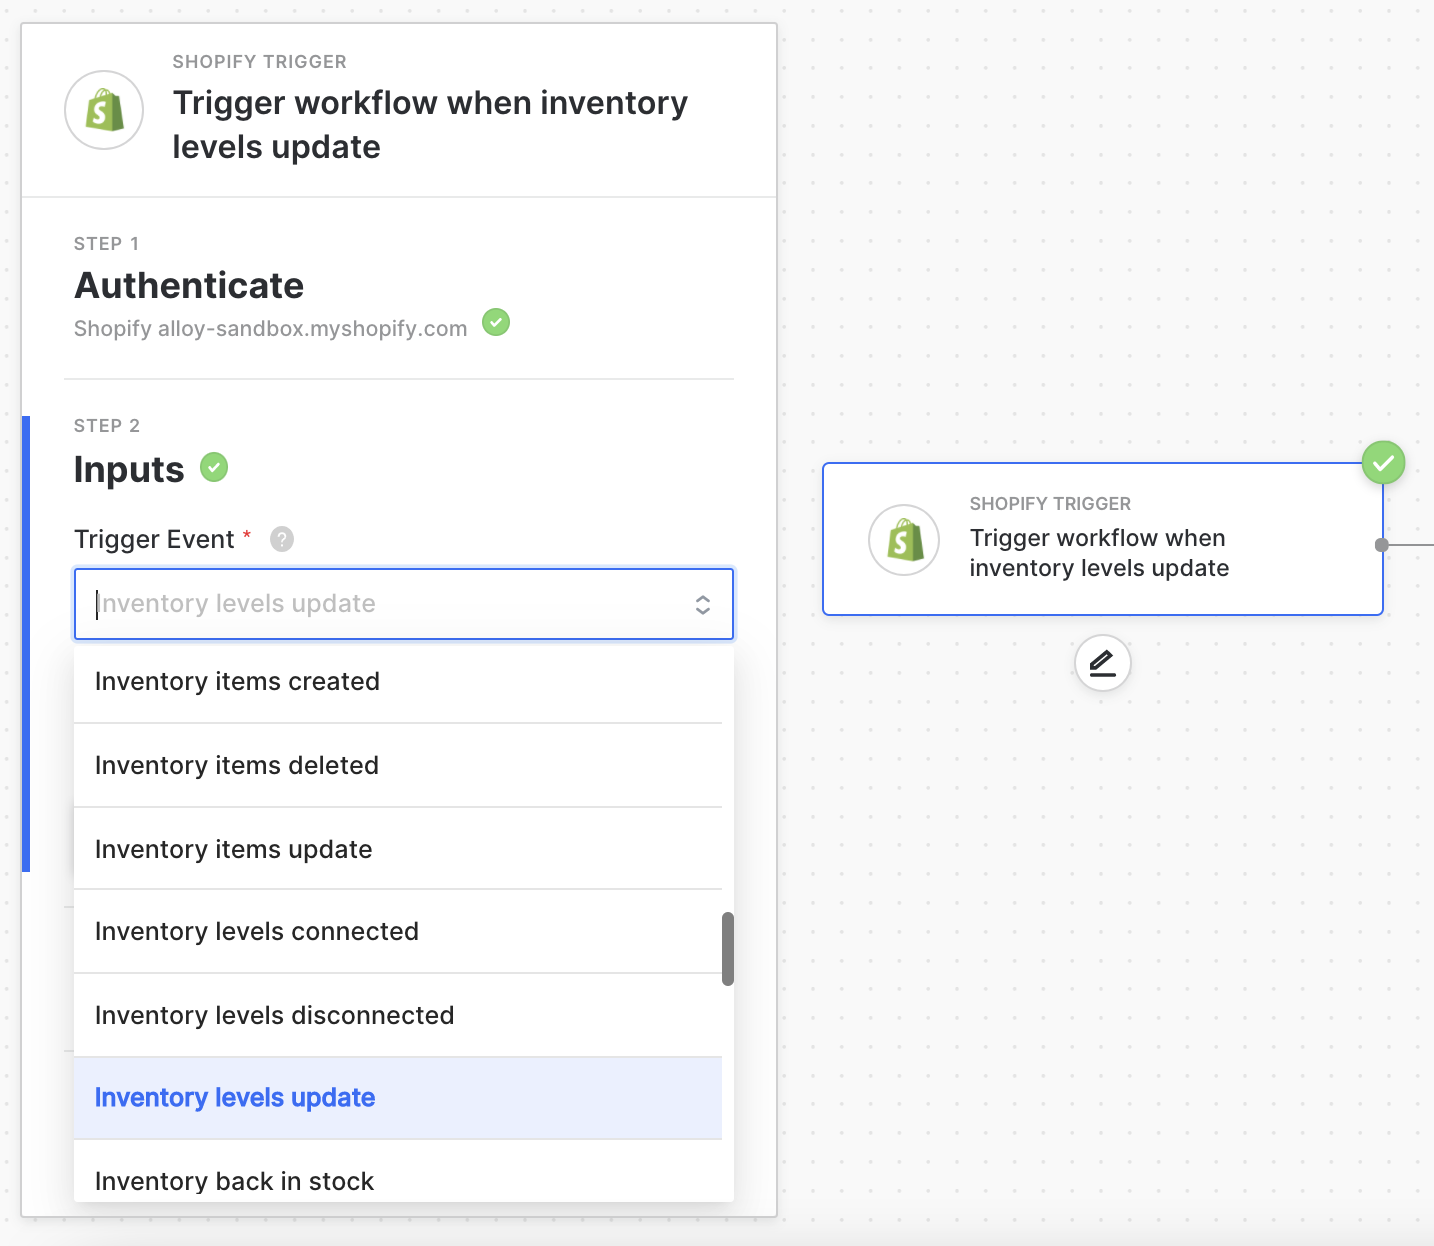Choose 'Inventory levels disconnected' event
The height and width of the screenshot is (1246, 1434).
pyautogui.click(x=274, y=1016)
